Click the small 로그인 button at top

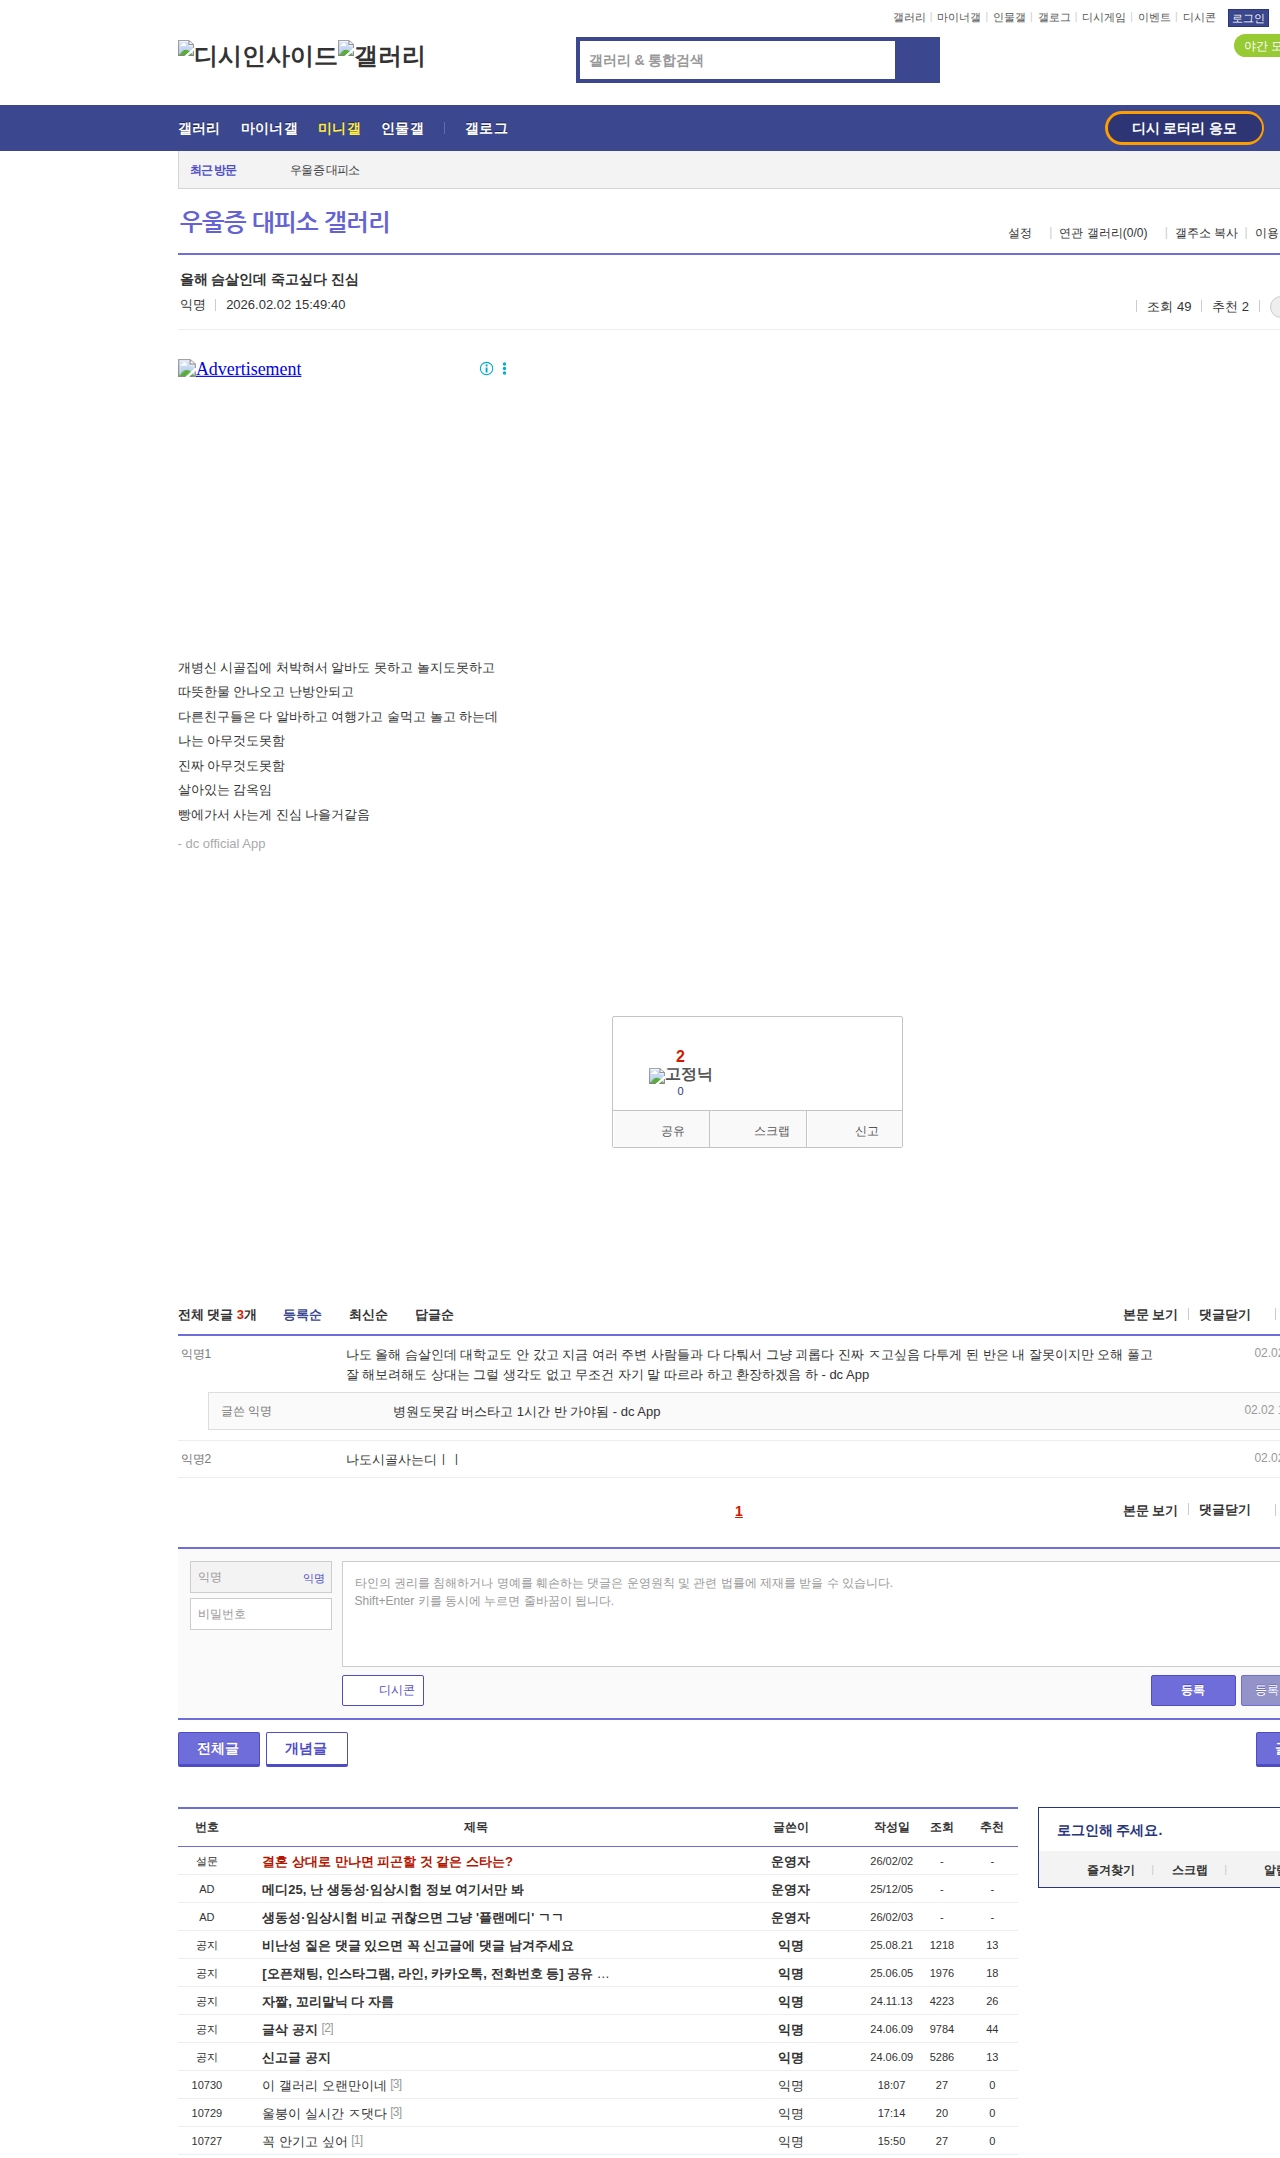coord(1248,18)
